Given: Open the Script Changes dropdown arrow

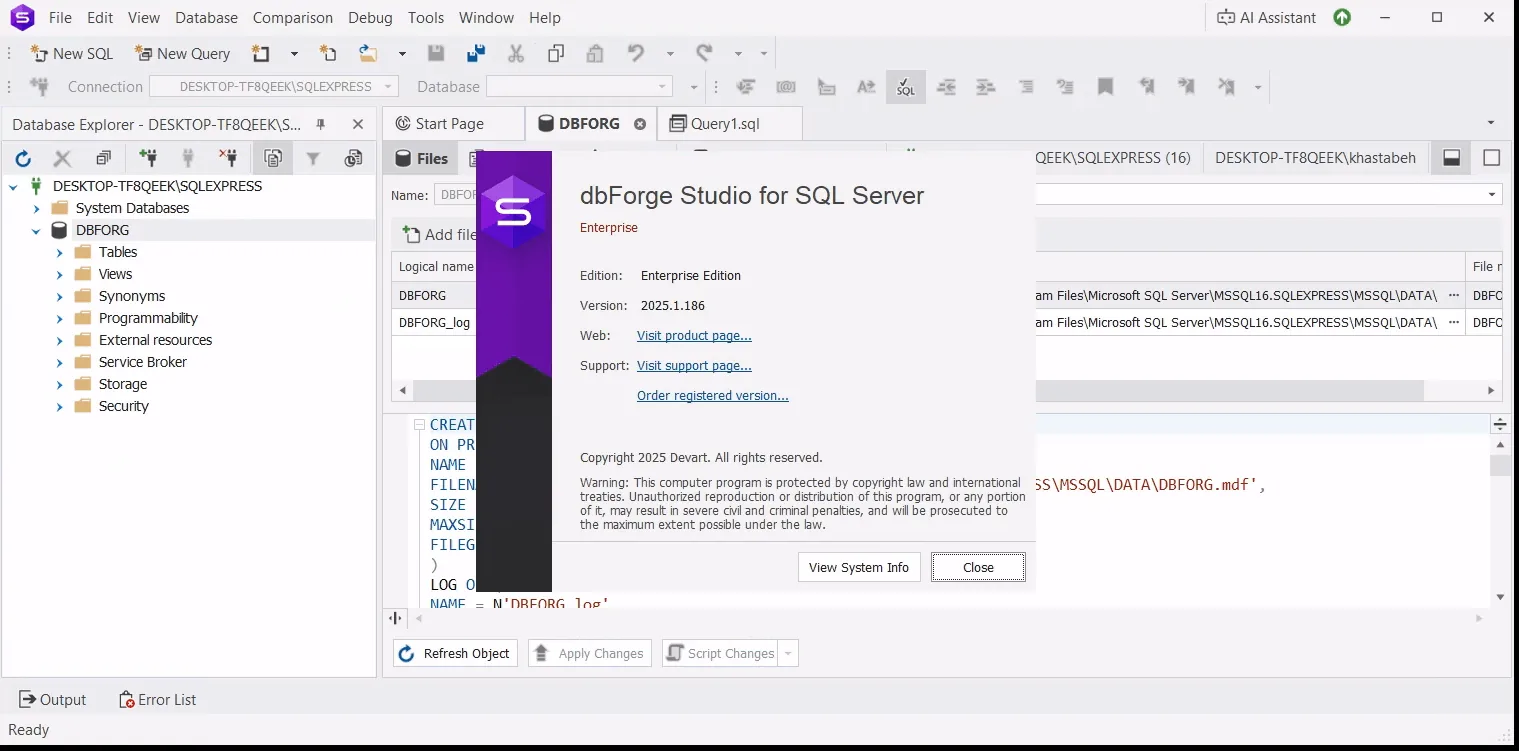Looking at the screenshot, I should pos(789,654).
